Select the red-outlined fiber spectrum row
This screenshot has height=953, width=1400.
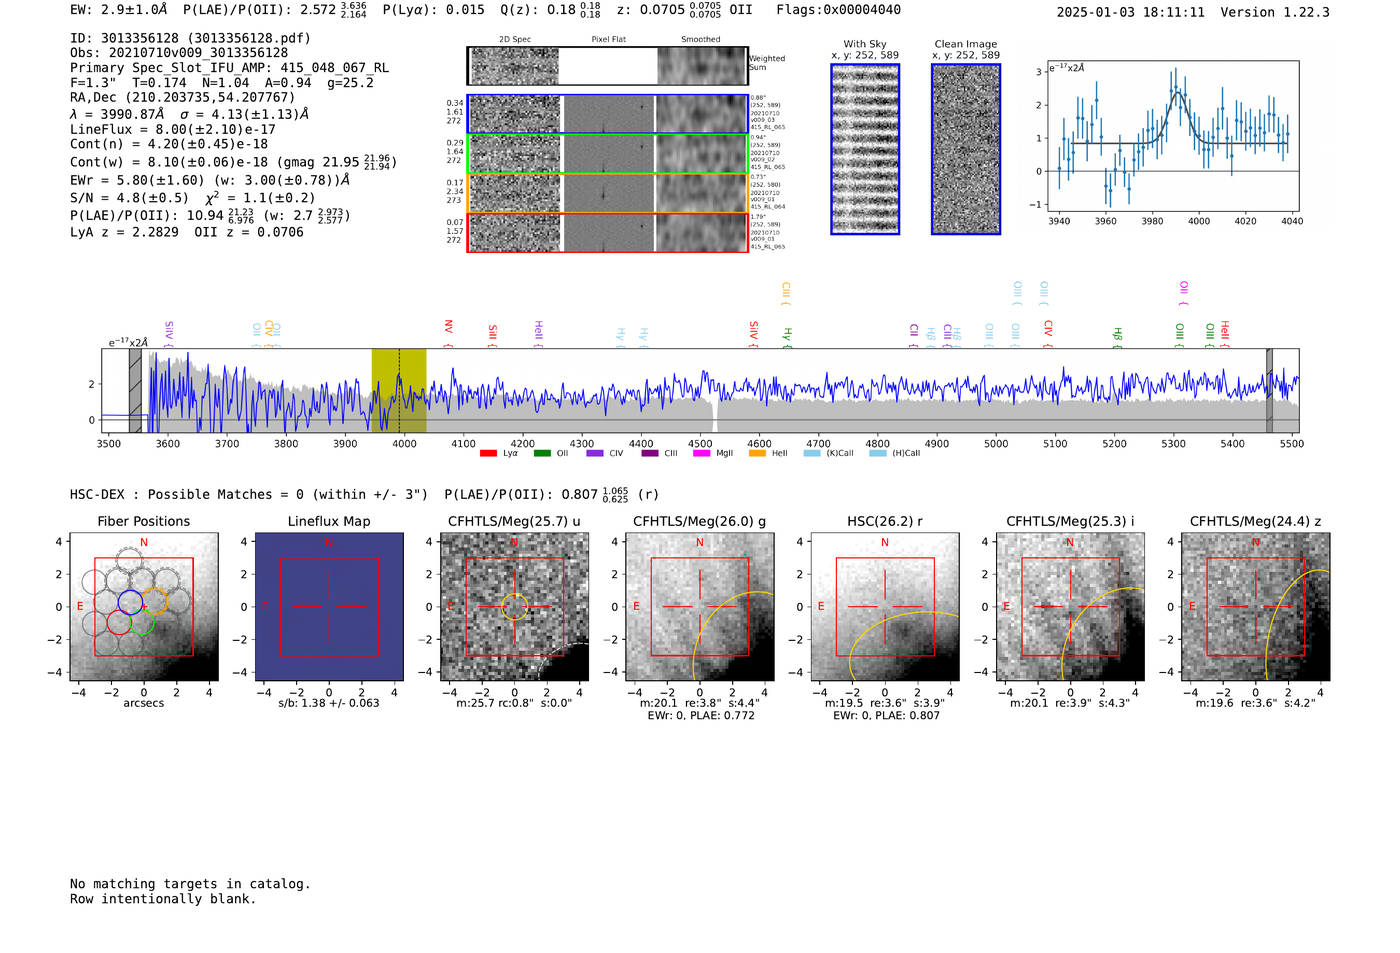tap(607, 232)
